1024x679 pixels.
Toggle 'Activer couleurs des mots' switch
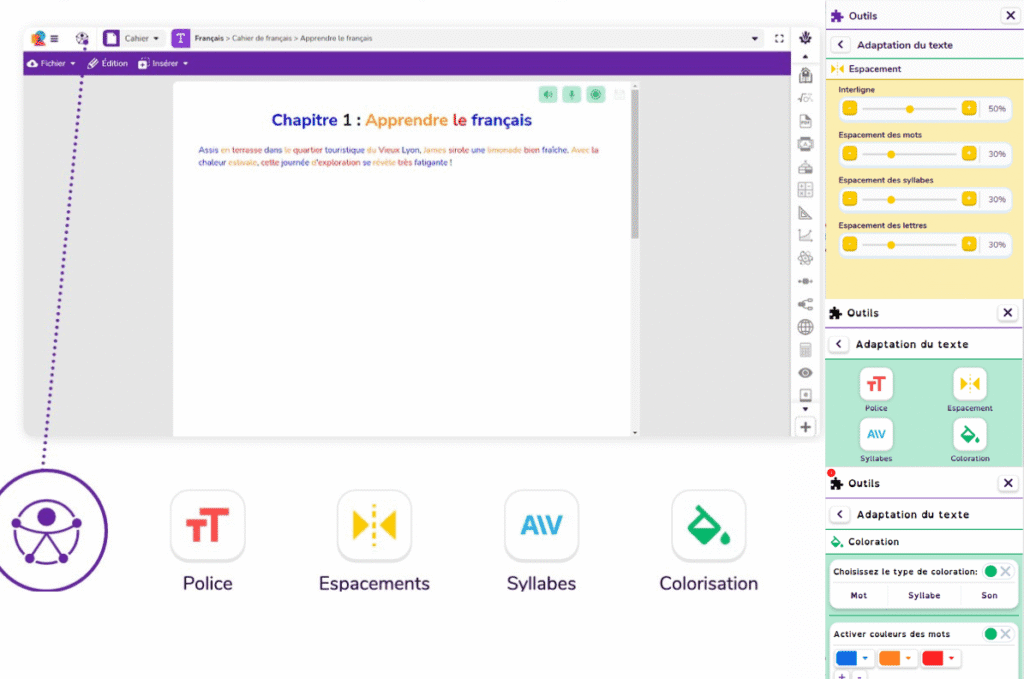pyautogui.click(x=993, y=633)
